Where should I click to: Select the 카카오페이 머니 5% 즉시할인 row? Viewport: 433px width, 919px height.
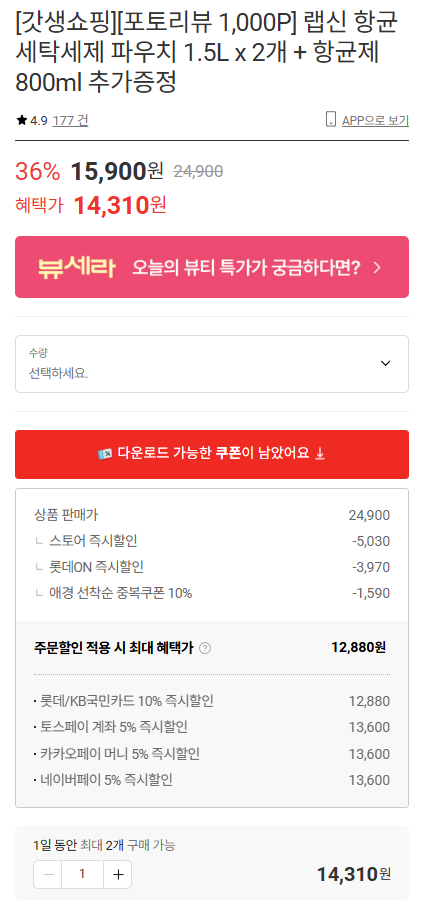(212, 754)
